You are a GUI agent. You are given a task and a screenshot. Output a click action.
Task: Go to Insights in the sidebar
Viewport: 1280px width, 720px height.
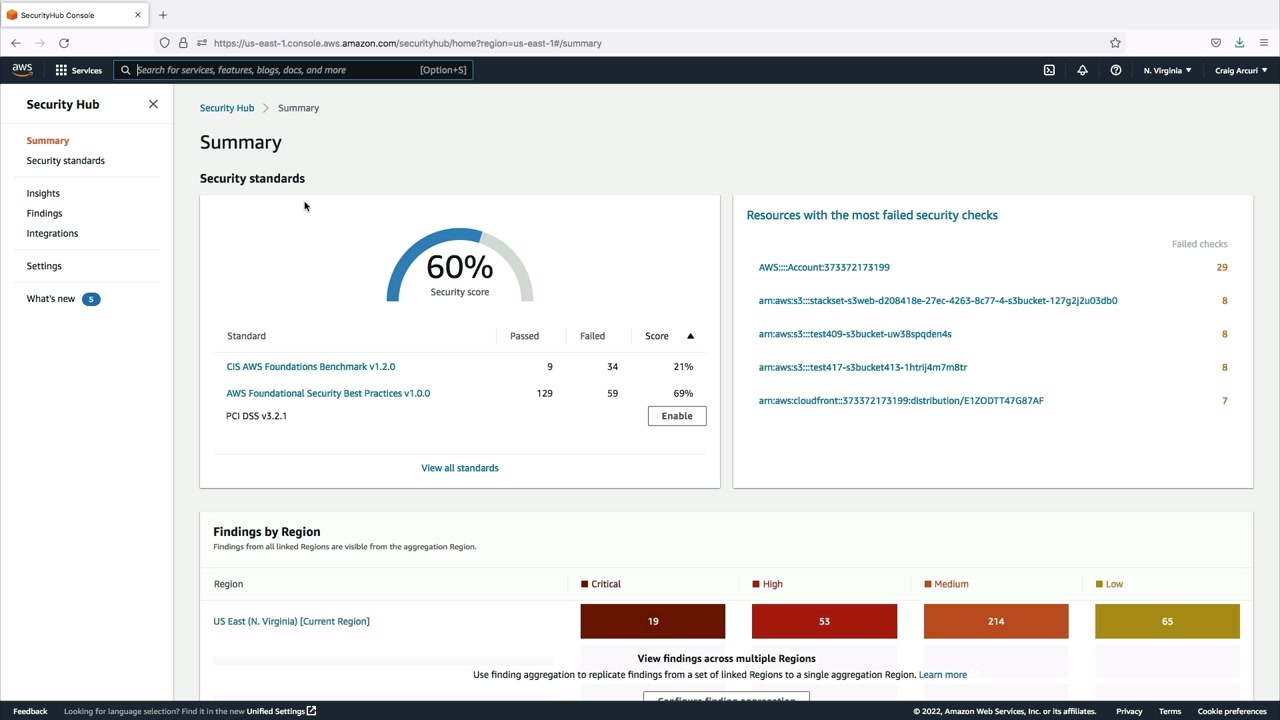point(43,193)
